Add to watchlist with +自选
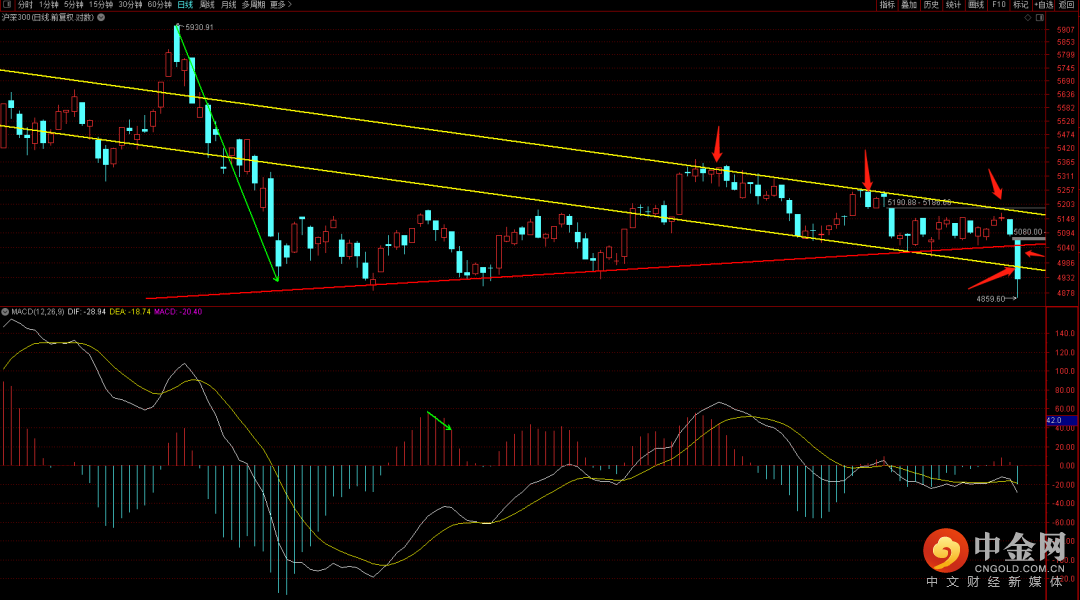The height and width of the screenshot is (600, 1080). pyautogui.click(x=1043, y=4)
